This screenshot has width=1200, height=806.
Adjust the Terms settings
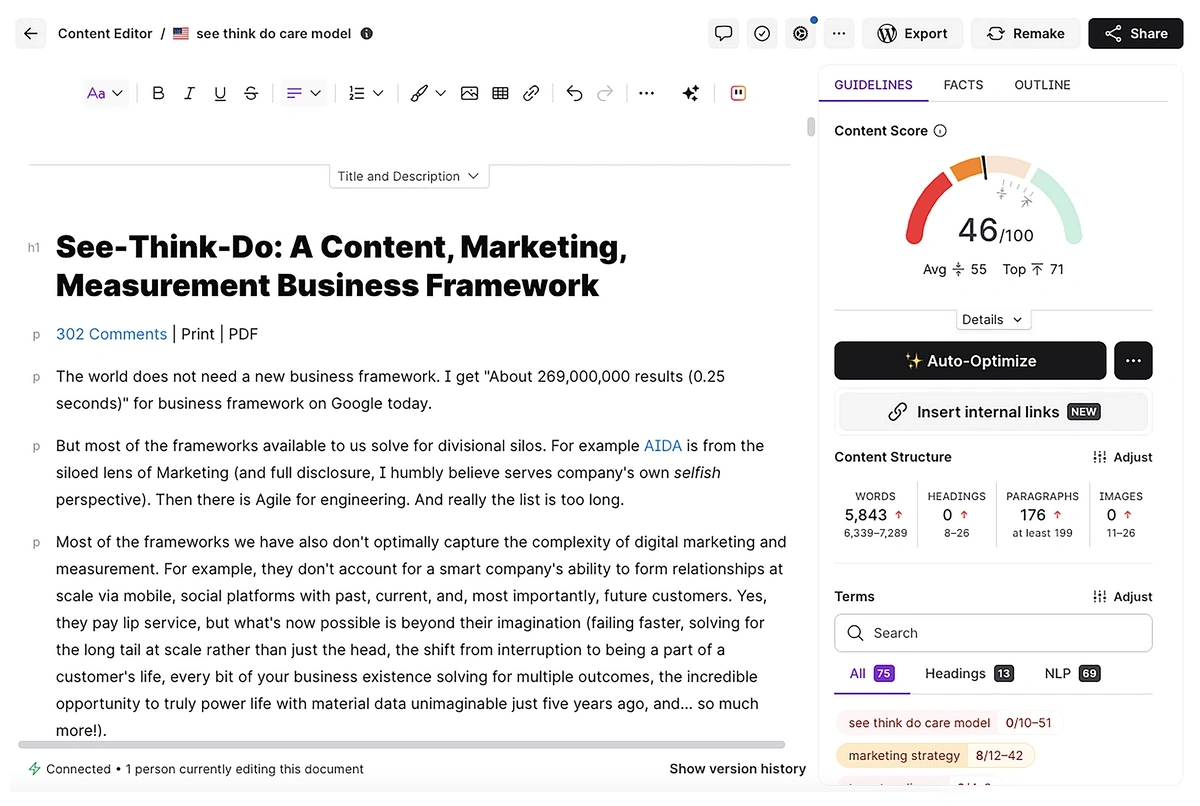point(1122,597)
